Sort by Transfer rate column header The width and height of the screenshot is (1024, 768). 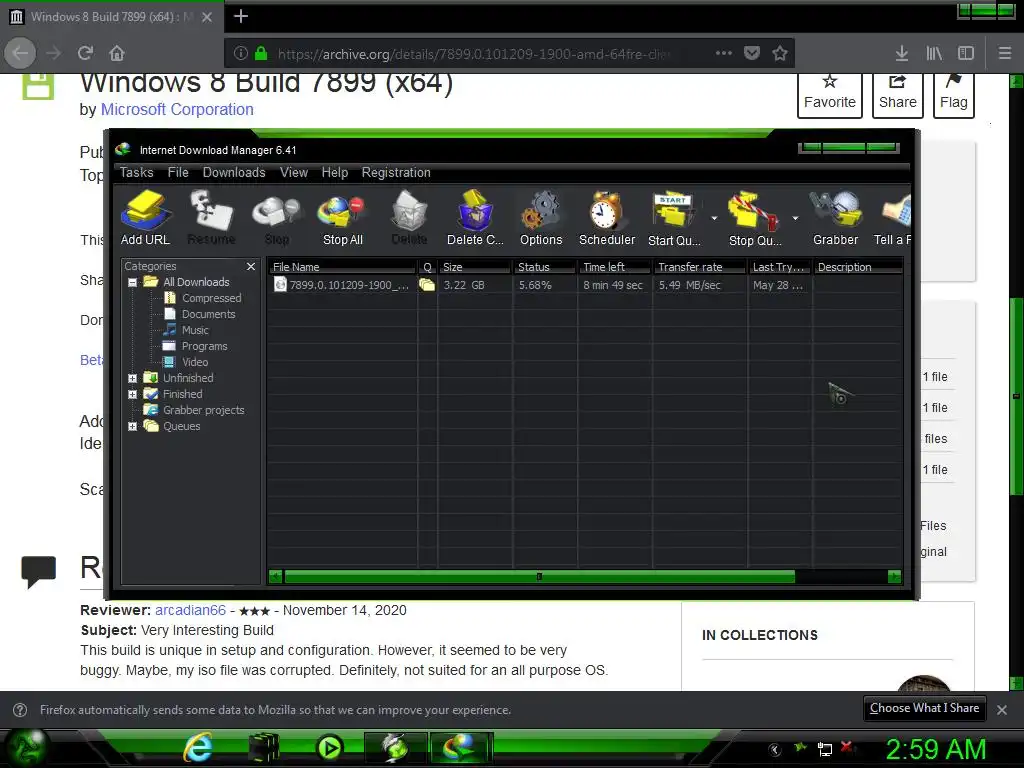(x=699, y=267)
